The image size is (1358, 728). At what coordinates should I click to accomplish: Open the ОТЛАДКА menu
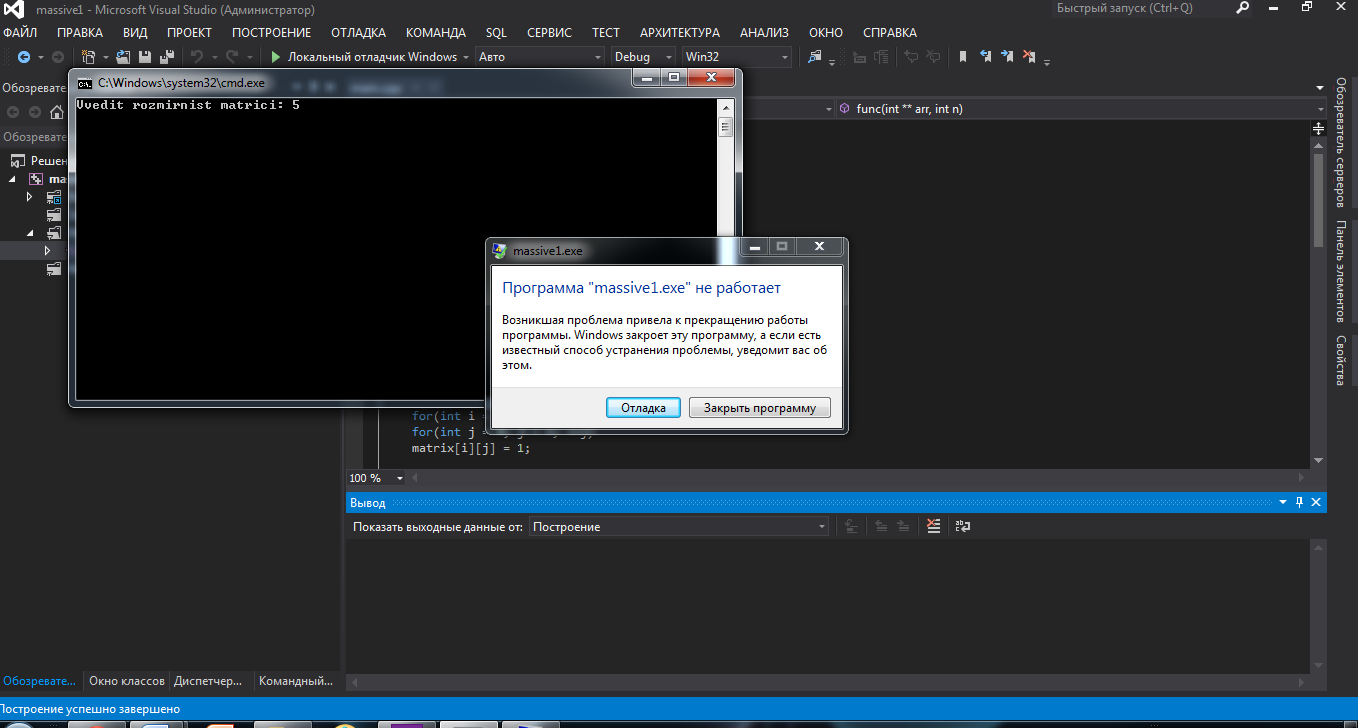(358, 32)
